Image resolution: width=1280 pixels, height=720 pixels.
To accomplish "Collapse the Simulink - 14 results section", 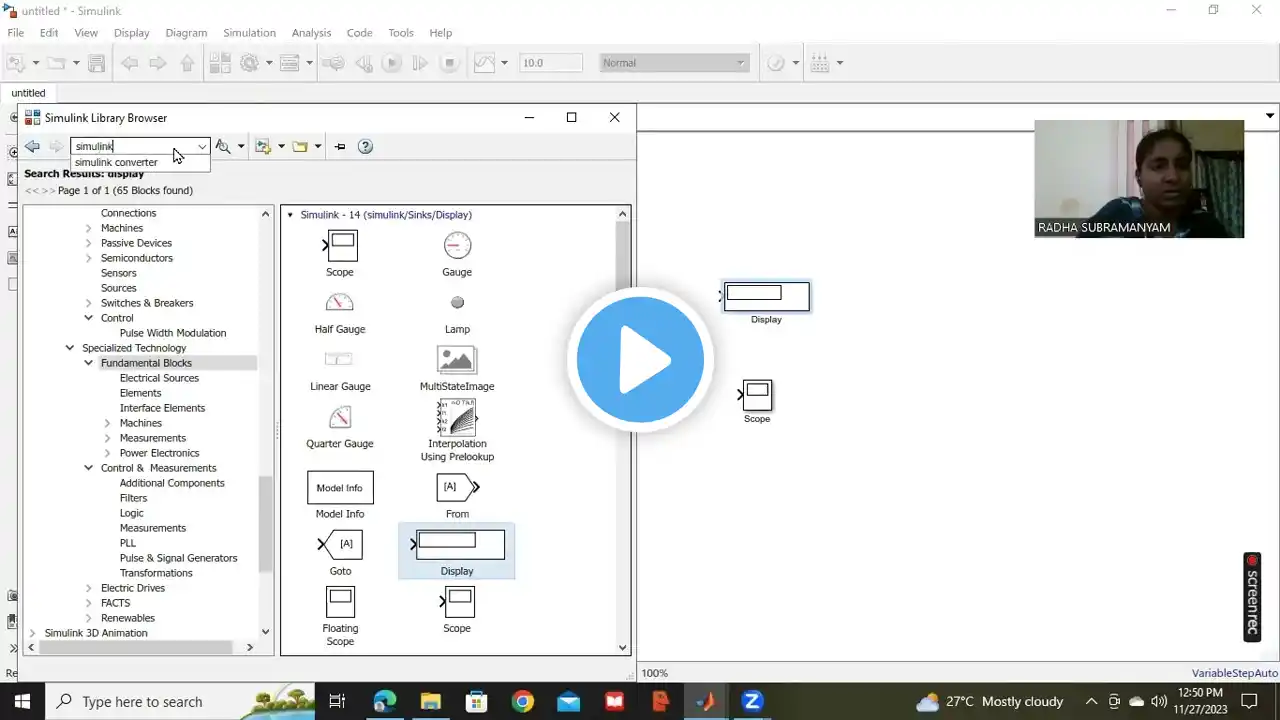I will tap(291, 215).
